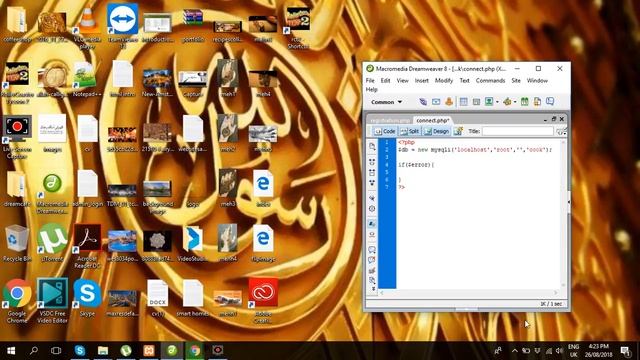The width and height of the screenshot is (640, 360).
Task: Click Collapse Full Tag coding toolbar icon
Action: [372, 162]
